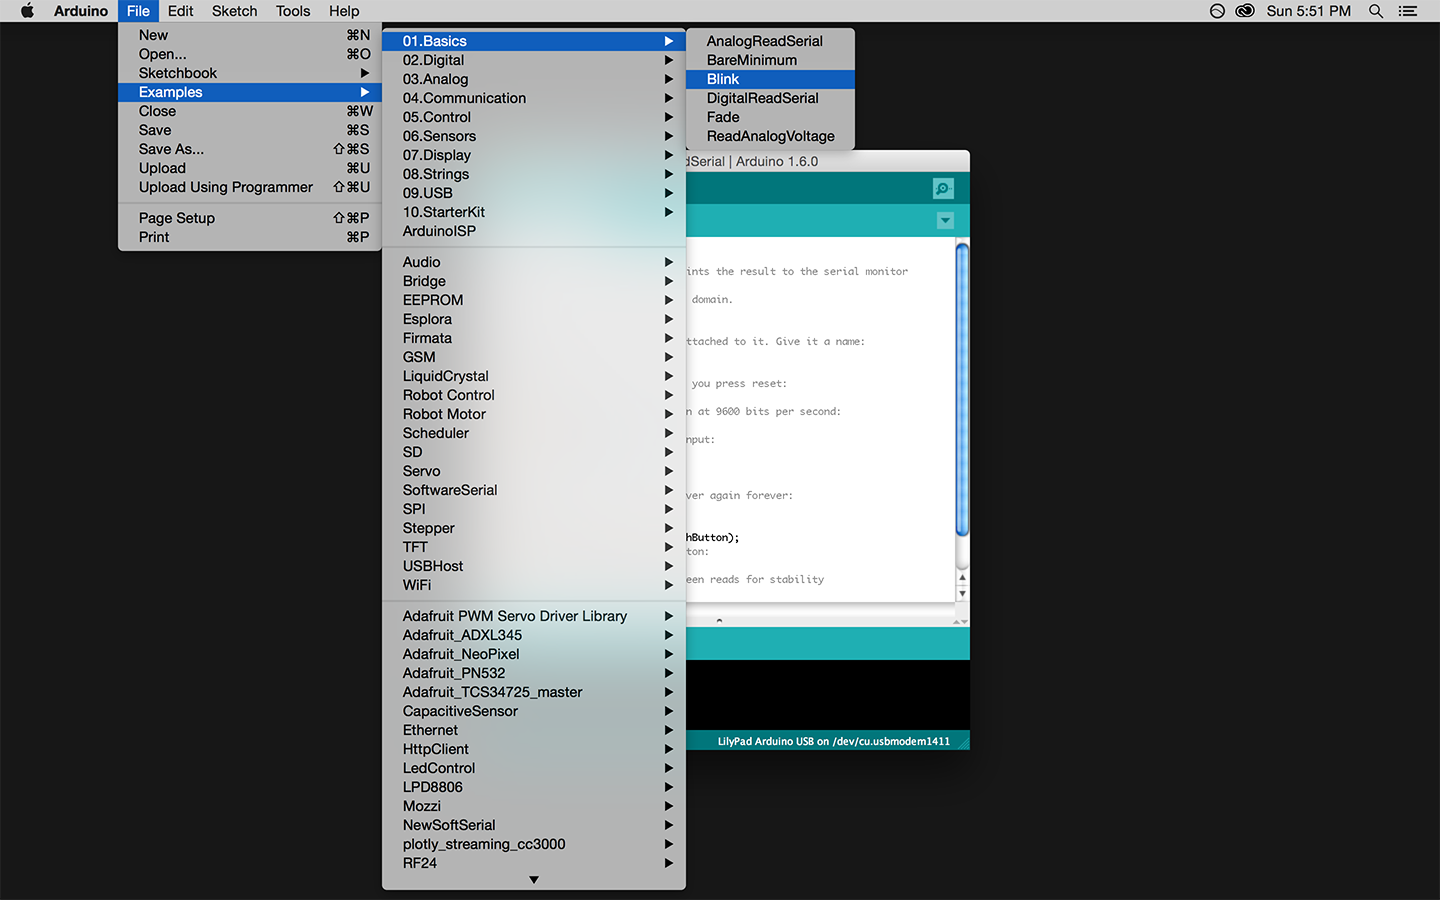The height and width of the screenshot is (900, 1440).
Task: Click the blue vertical scrollbar thumb
Action: point(962,390)
